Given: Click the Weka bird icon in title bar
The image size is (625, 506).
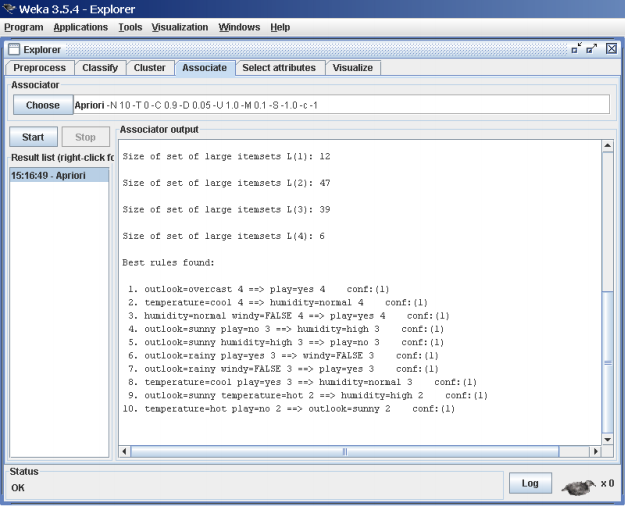Looking at the screenshot, I should coord(8,8).
